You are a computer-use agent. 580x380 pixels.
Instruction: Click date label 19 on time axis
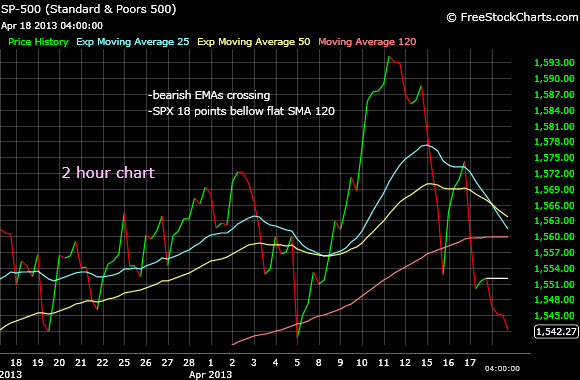pos(38,363)
